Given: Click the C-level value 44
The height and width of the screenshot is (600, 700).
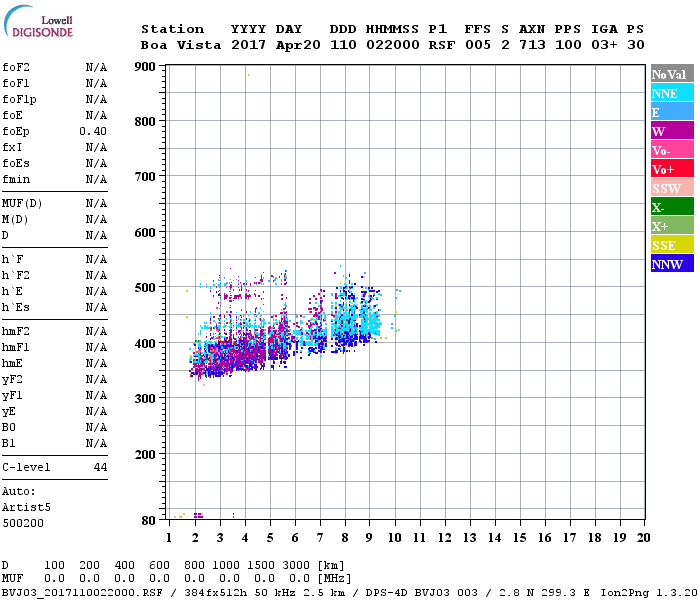Looking at the screenshot, I should 100,467.
